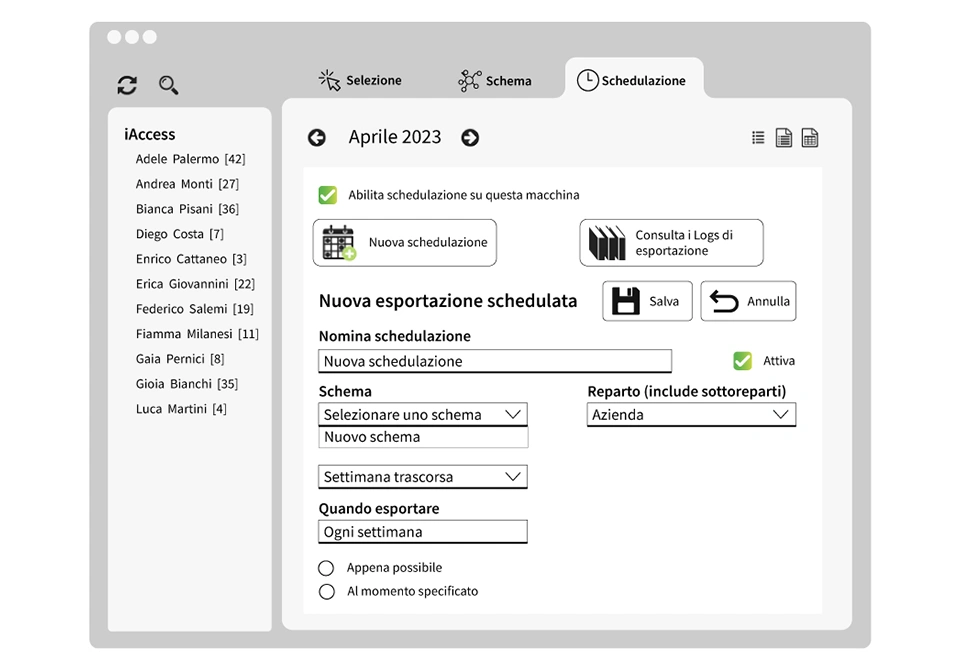The height and width of the screenshot is (670, 960).
Task: Cancel with the Annulla button
Action: (x=748, y=301)
